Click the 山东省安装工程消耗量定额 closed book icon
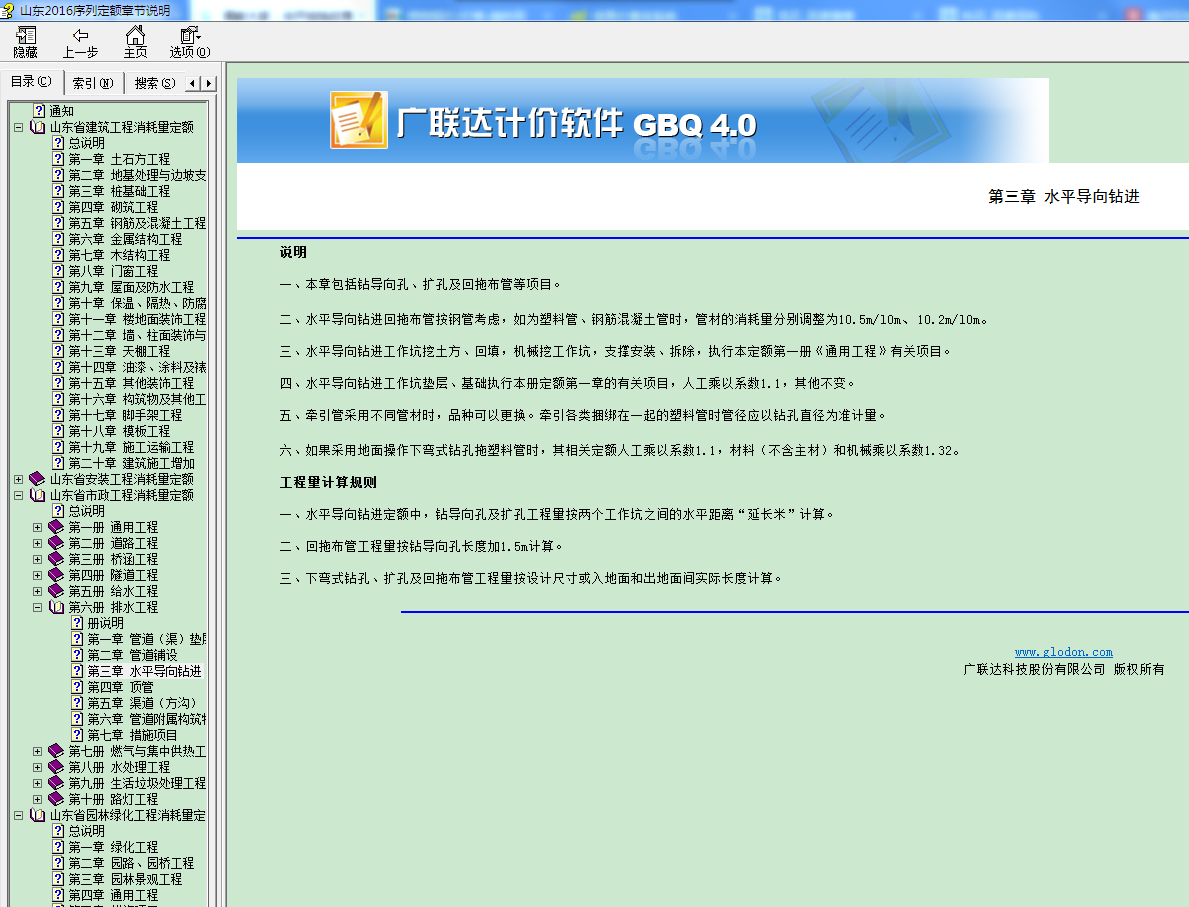Image resolution: width=1189 pixels, height=907 pixels. [37, 479]
